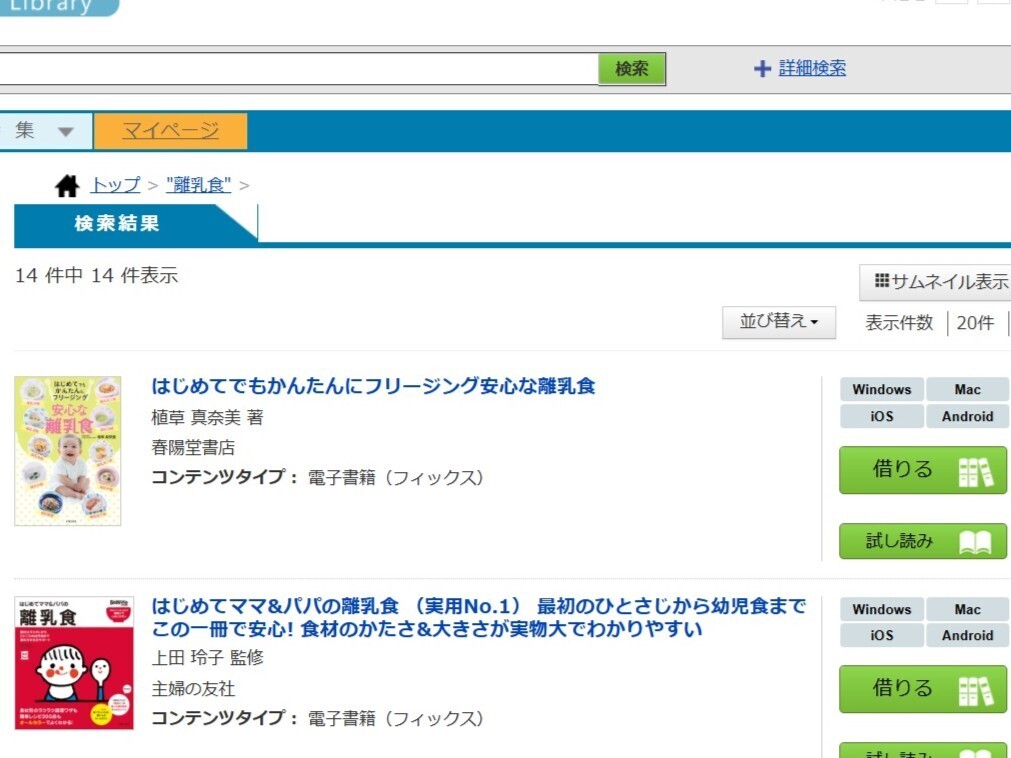Open cover thumbnail of フリージング安心な離乳食
Viewport: 1011px width, 758px height.
click(x=68, y=451)
